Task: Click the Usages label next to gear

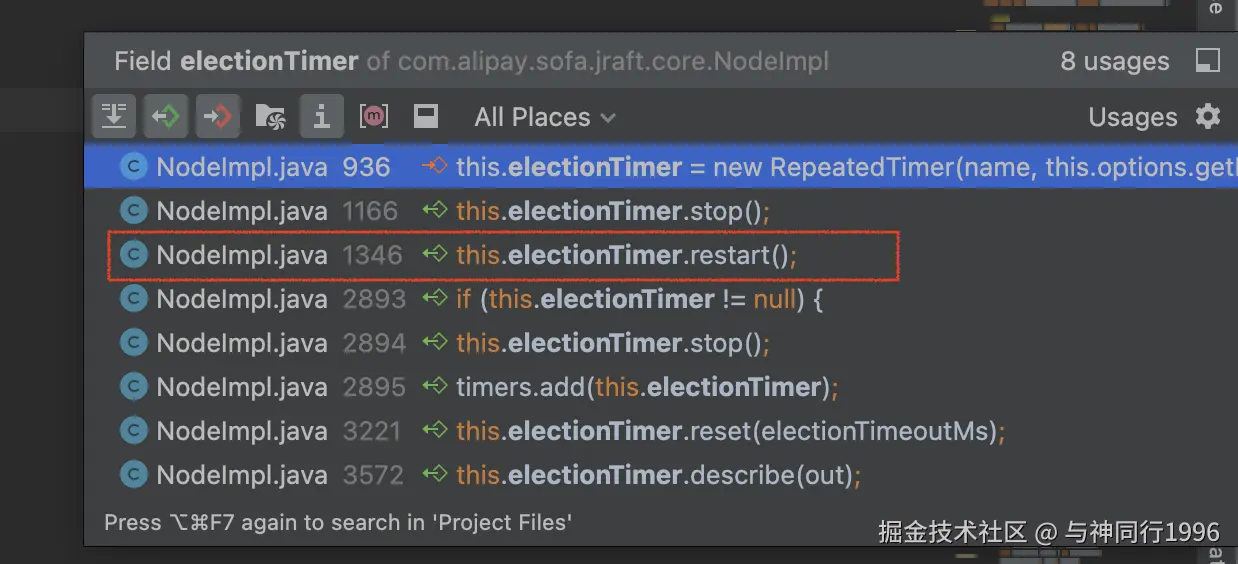Action: click(x=1133, y=117)
